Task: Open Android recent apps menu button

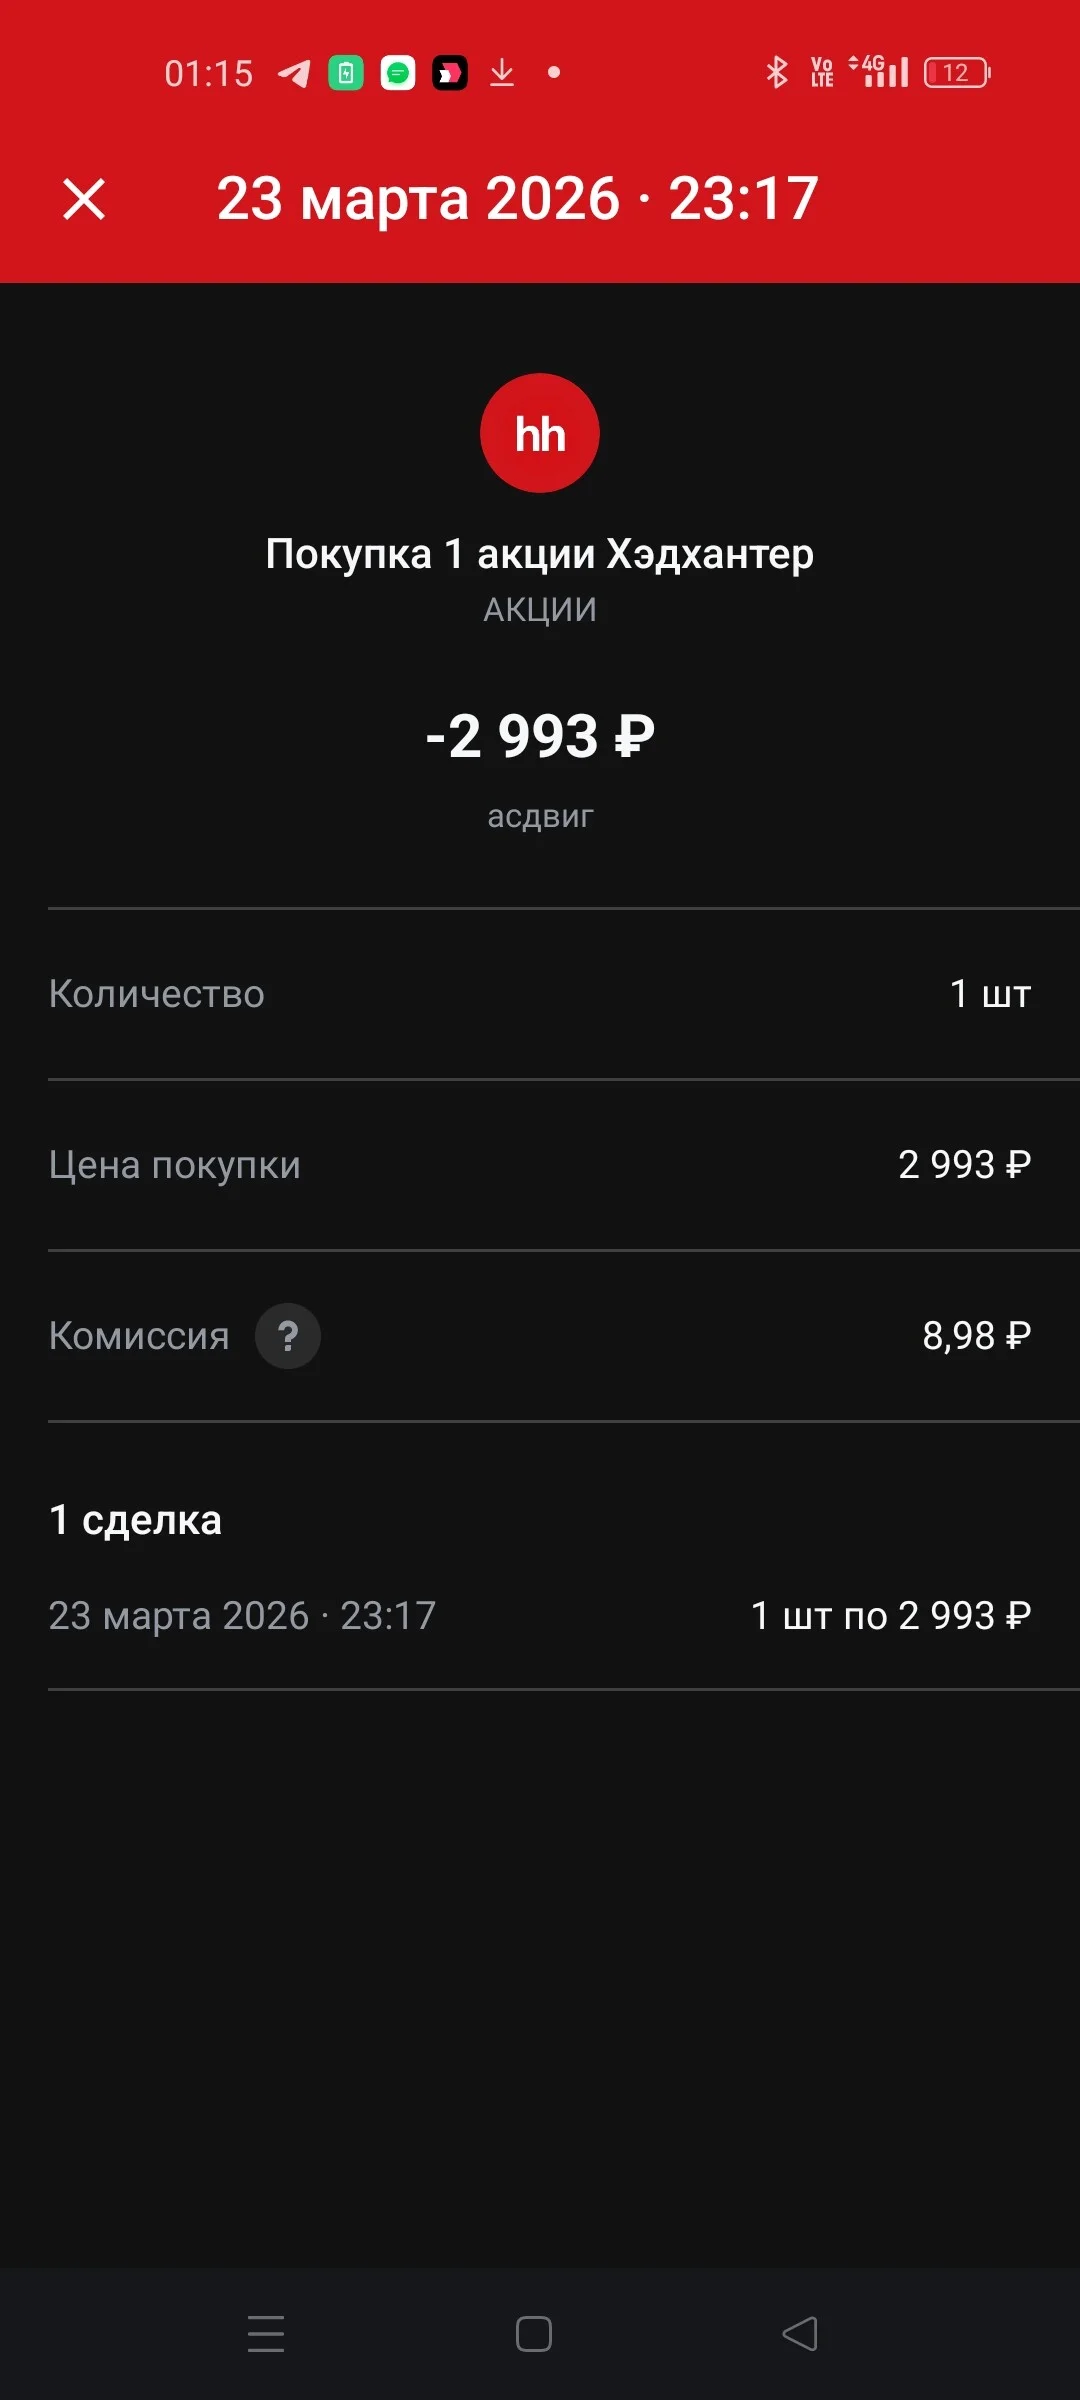Action: coord(266,2334)
